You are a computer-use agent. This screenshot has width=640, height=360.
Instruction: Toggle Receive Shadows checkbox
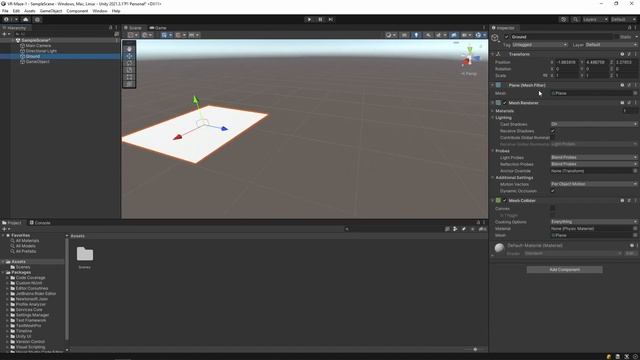click(x=553, y=131)
